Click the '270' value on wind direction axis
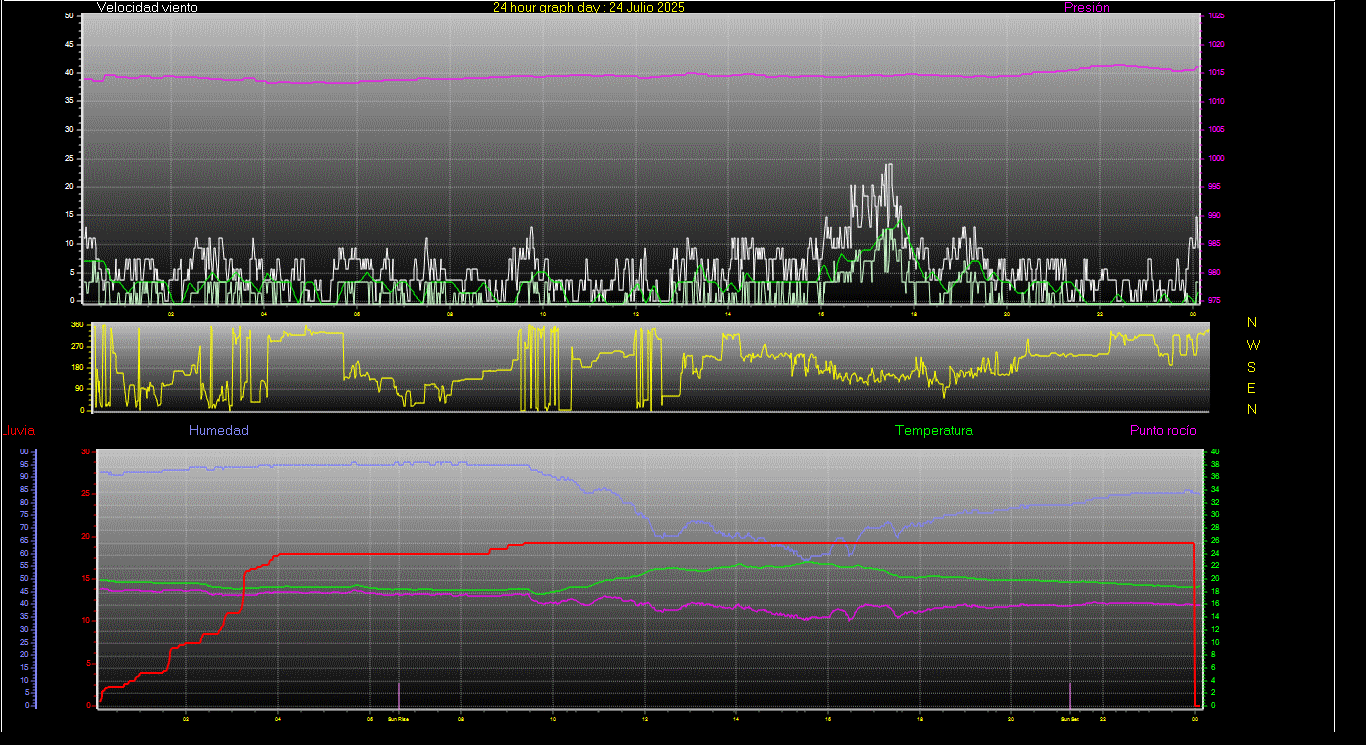The image size is (1366, 745). 78,346
